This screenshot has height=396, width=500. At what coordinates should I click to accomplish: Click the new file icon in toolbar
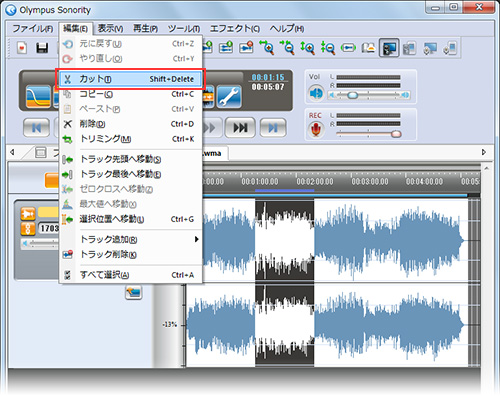(22, 48)
